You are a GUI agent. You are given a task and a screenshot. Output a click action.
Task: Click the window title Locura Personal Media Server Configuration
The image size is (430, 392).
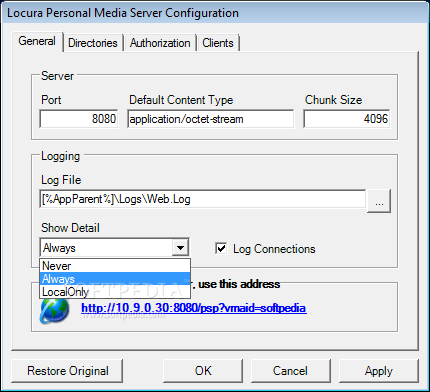123,13
